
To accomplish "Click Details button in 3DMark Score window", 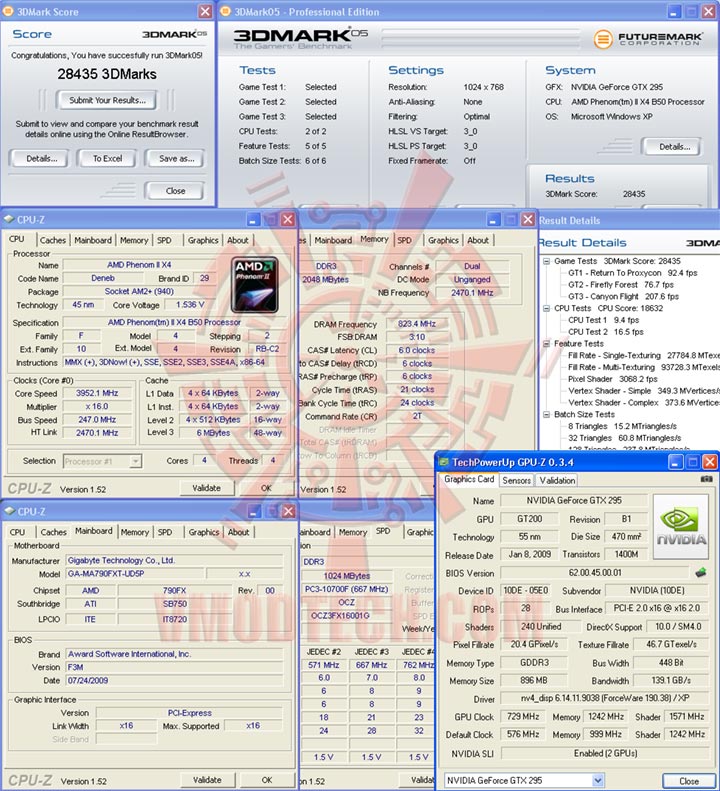I will pos(41,158).
